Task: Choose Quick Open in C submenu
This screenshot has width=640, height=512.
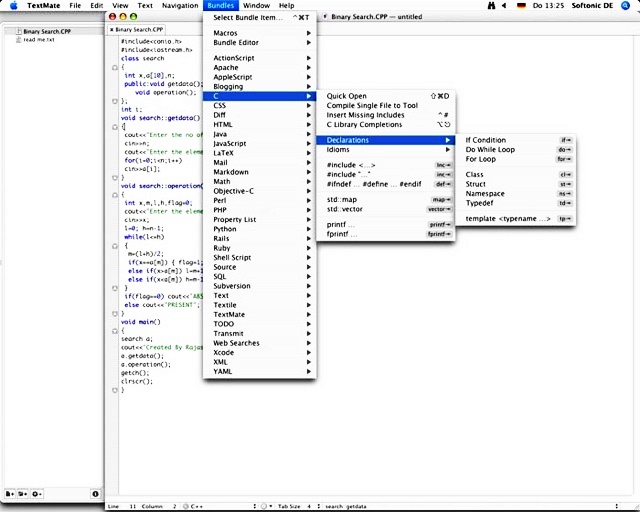Action: (x=386, y=96)
